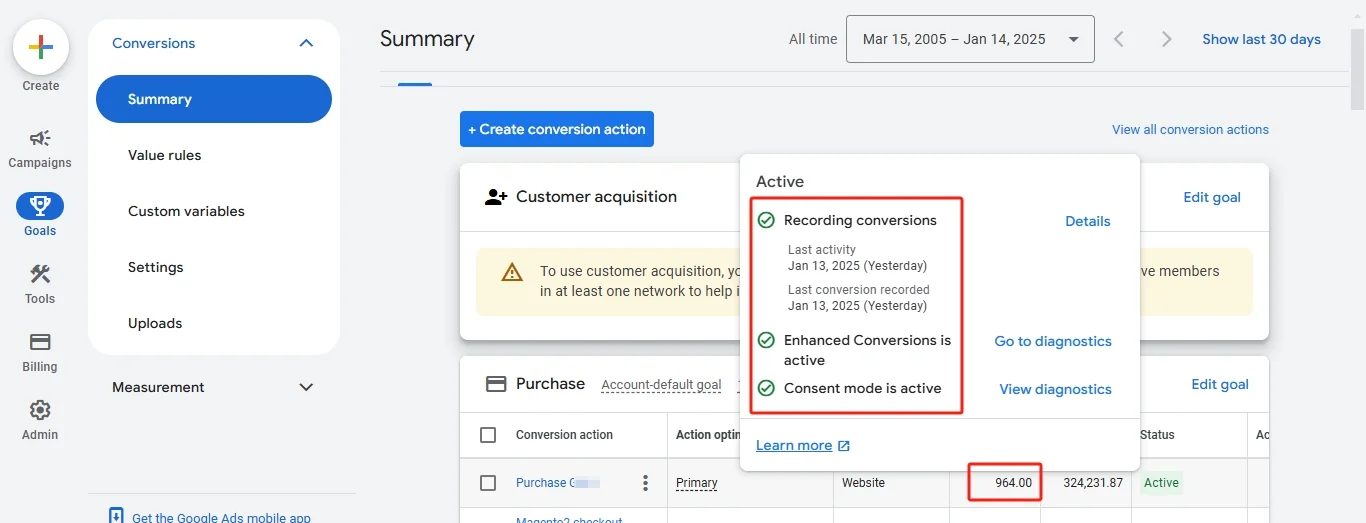Image resolution: width=1366 pixels, height=523 pixels.
Task: Click the Website source cell
Action: click(863, 483)
